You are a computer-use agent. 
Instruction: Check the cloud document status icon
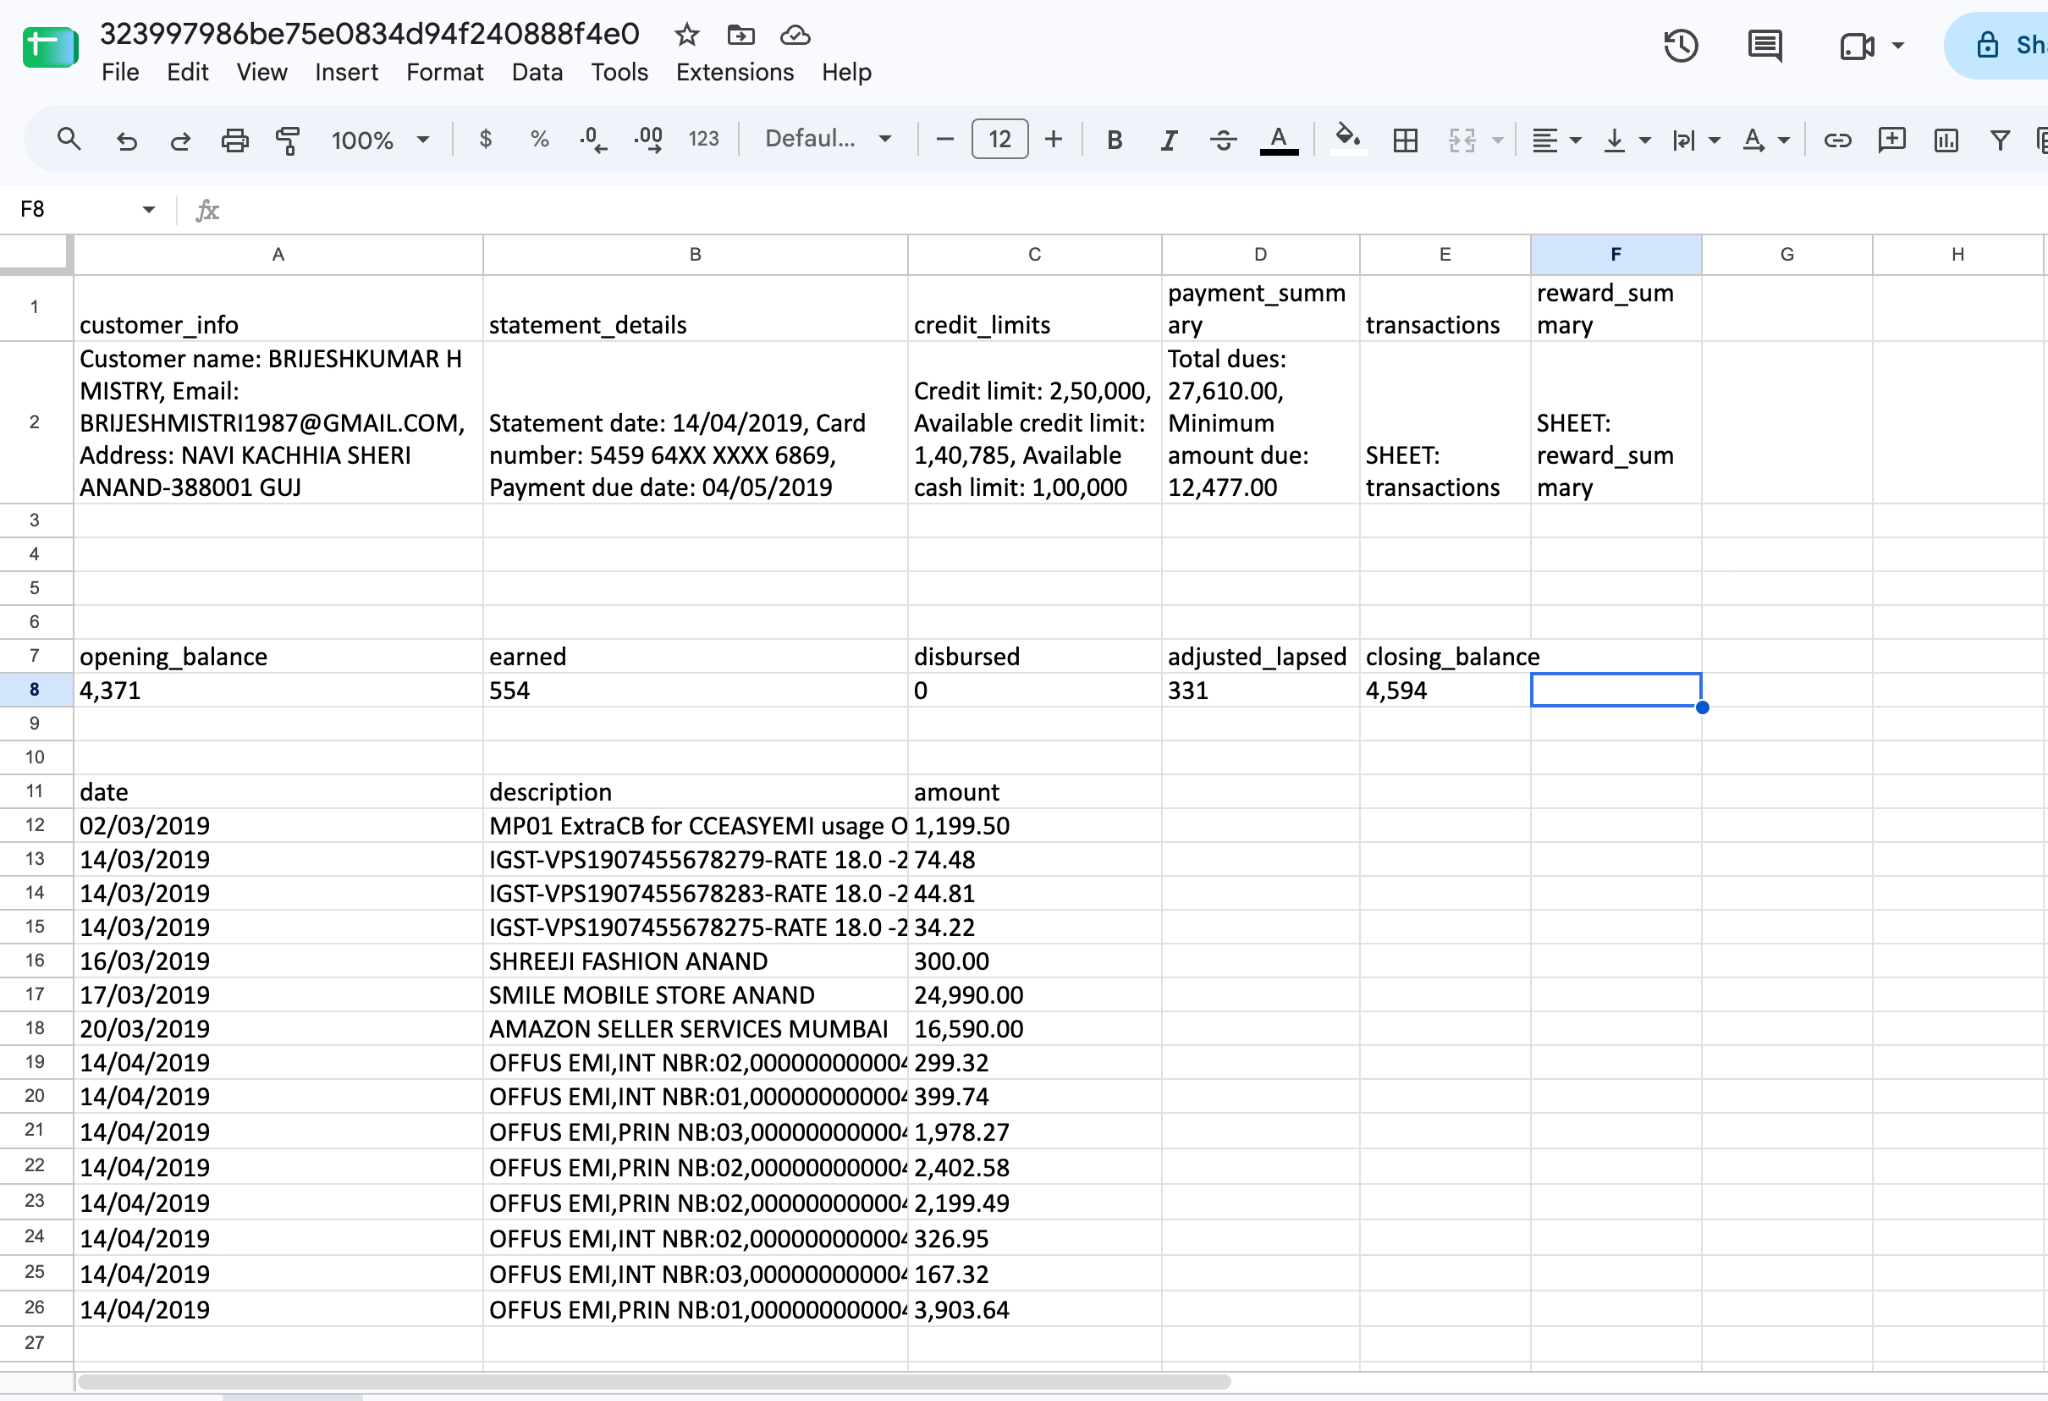click(x=795, y=35)
